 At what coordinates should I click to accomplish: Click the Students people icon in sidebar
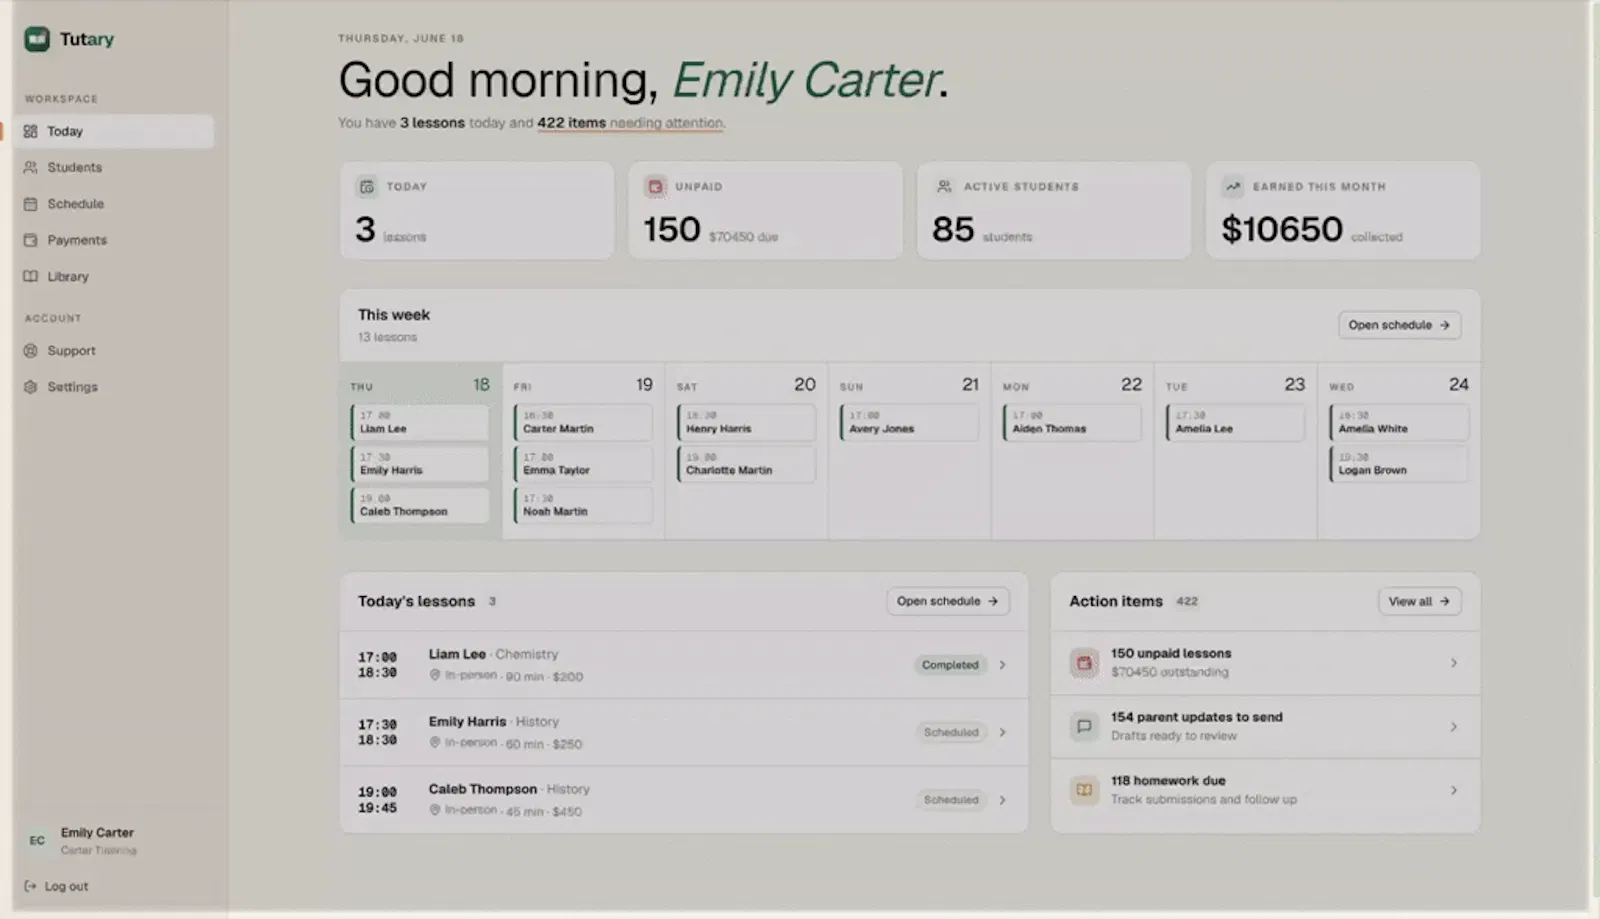coord(31,167)
